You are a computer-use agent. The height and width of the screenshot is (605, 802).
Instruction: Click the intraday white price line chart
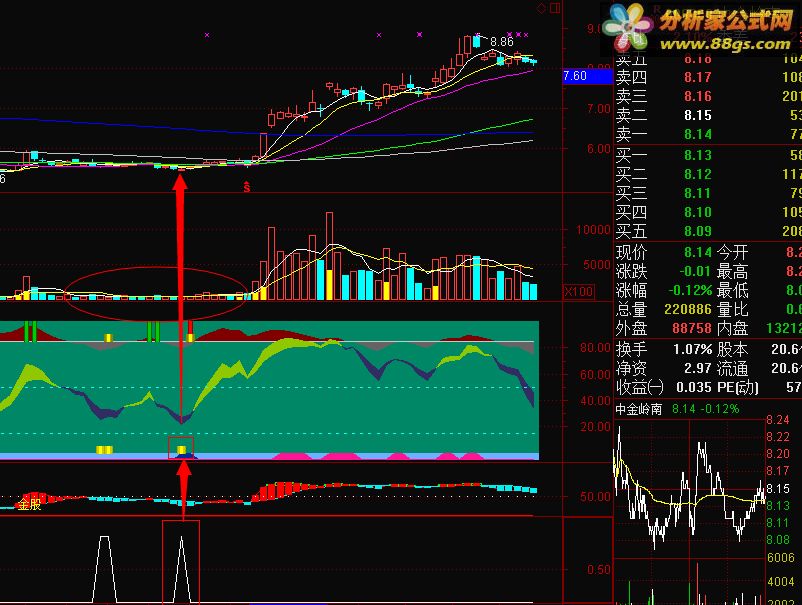click(688, 487)
